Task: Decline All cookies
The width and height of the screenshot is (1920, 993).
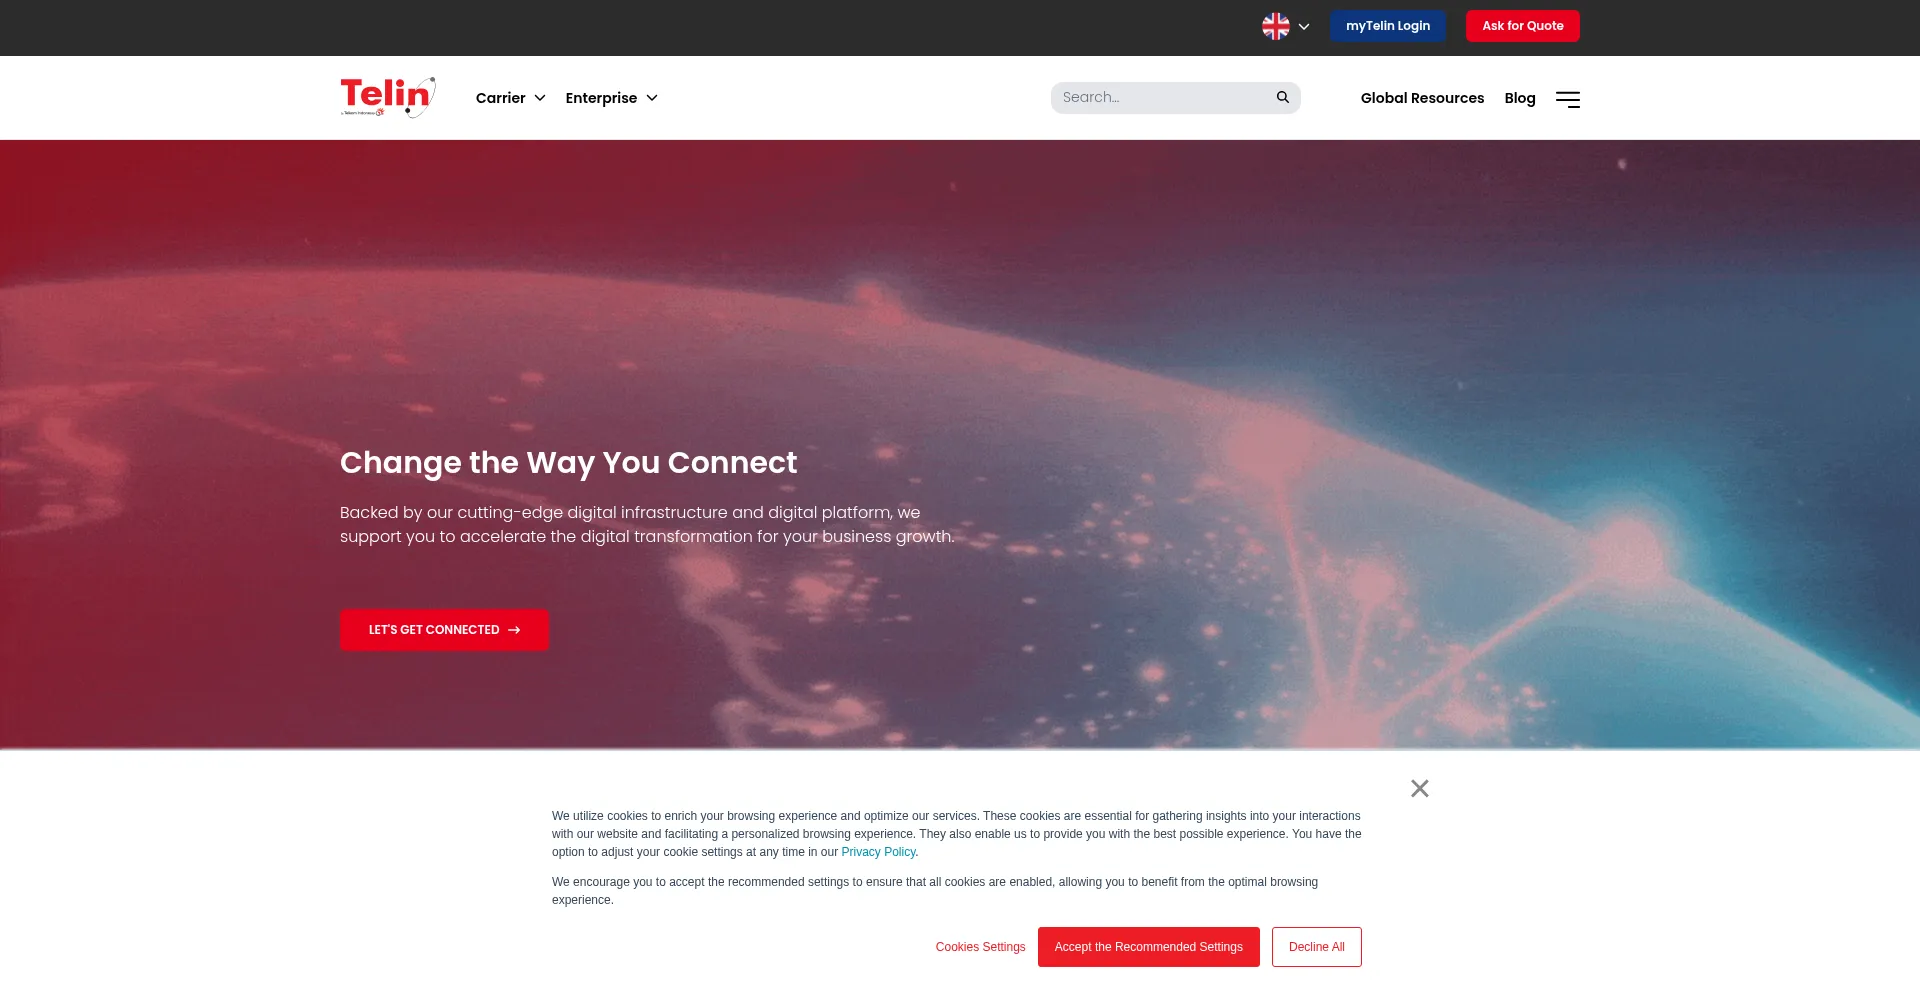Action: 1316,947
